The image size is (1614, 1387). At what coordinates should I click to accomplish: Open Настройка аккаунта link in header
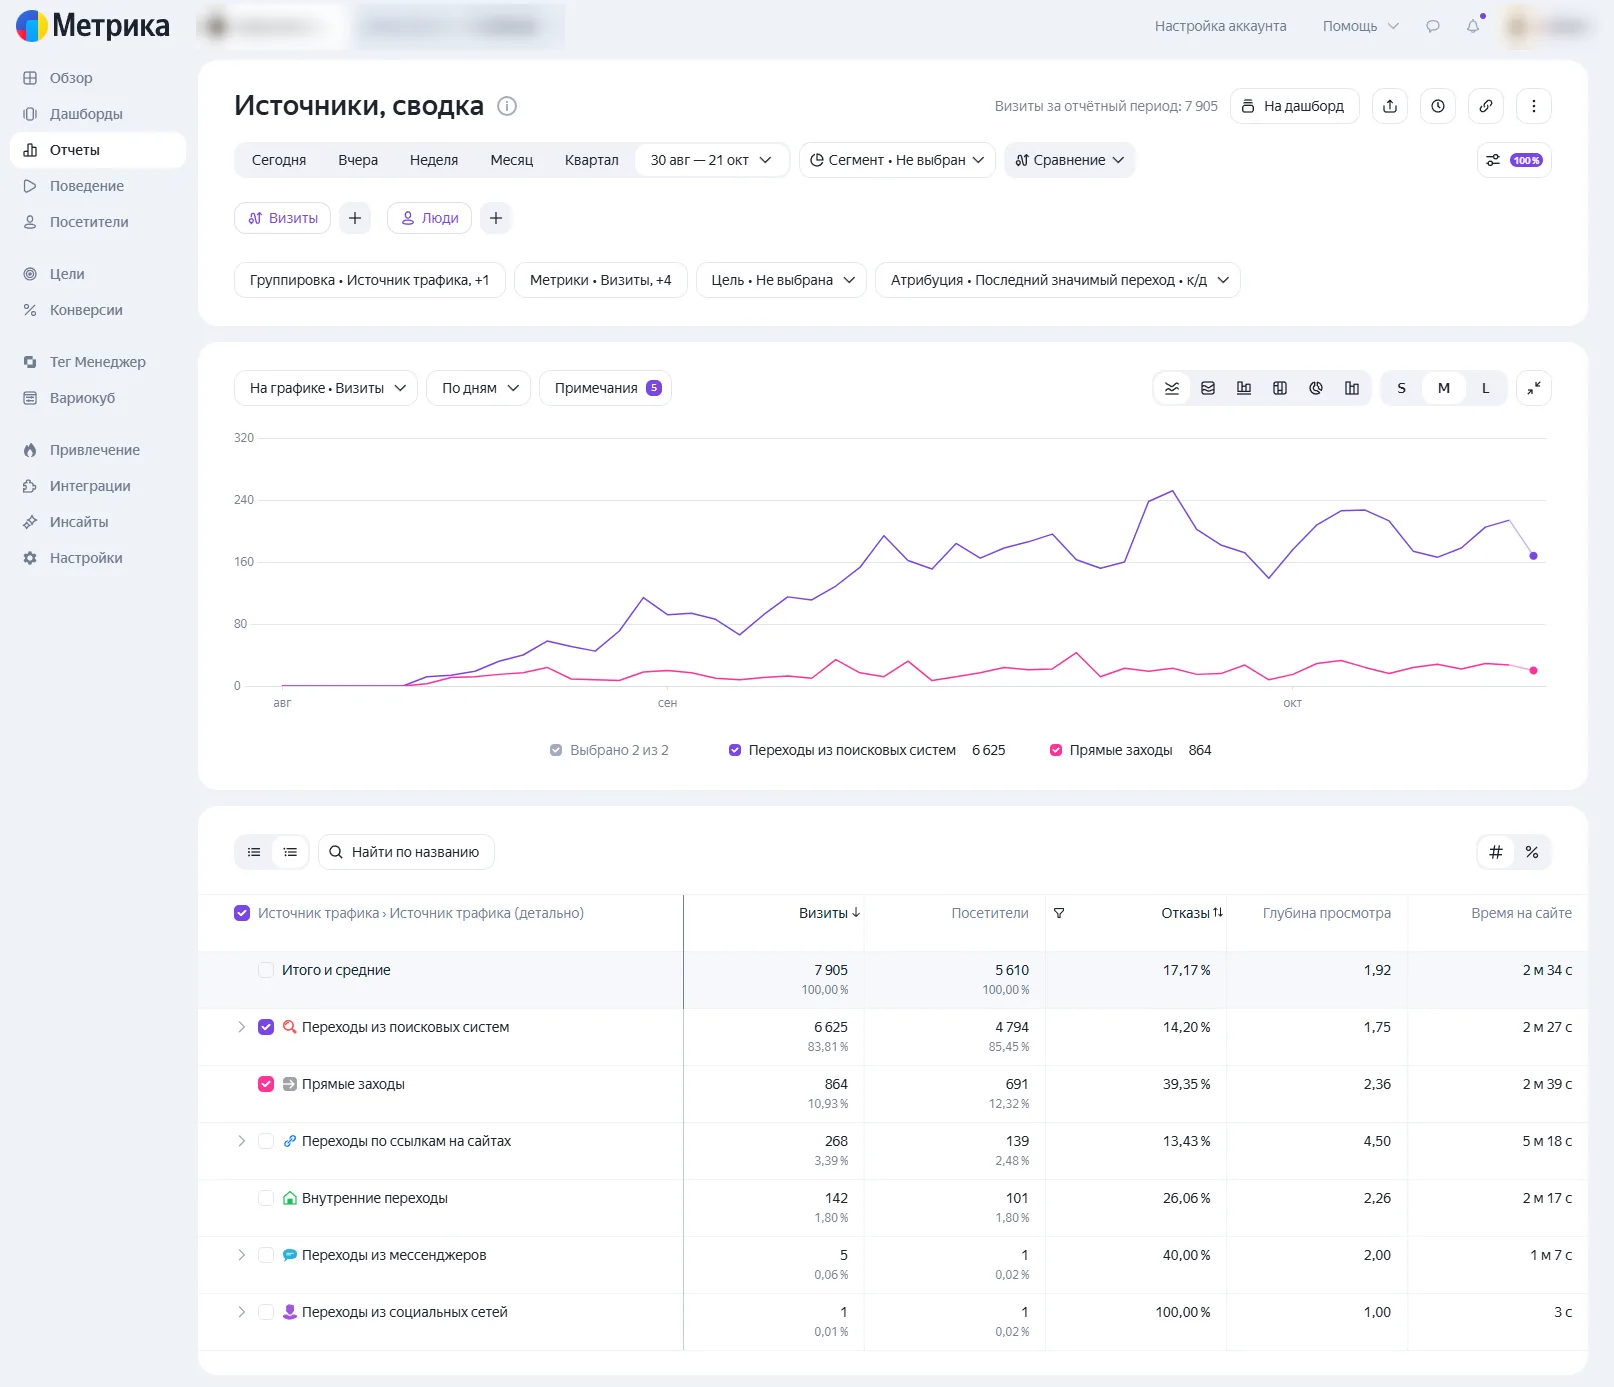pos(1220,26)
